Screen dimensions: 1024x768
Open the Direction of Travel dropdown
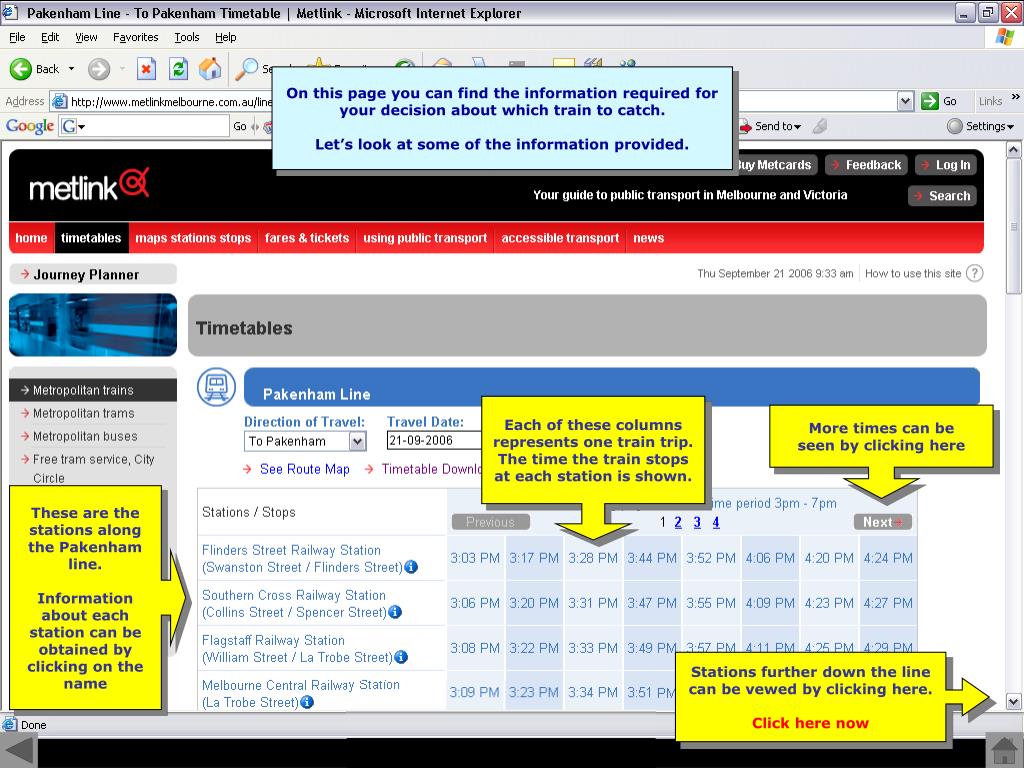point(357,441)
